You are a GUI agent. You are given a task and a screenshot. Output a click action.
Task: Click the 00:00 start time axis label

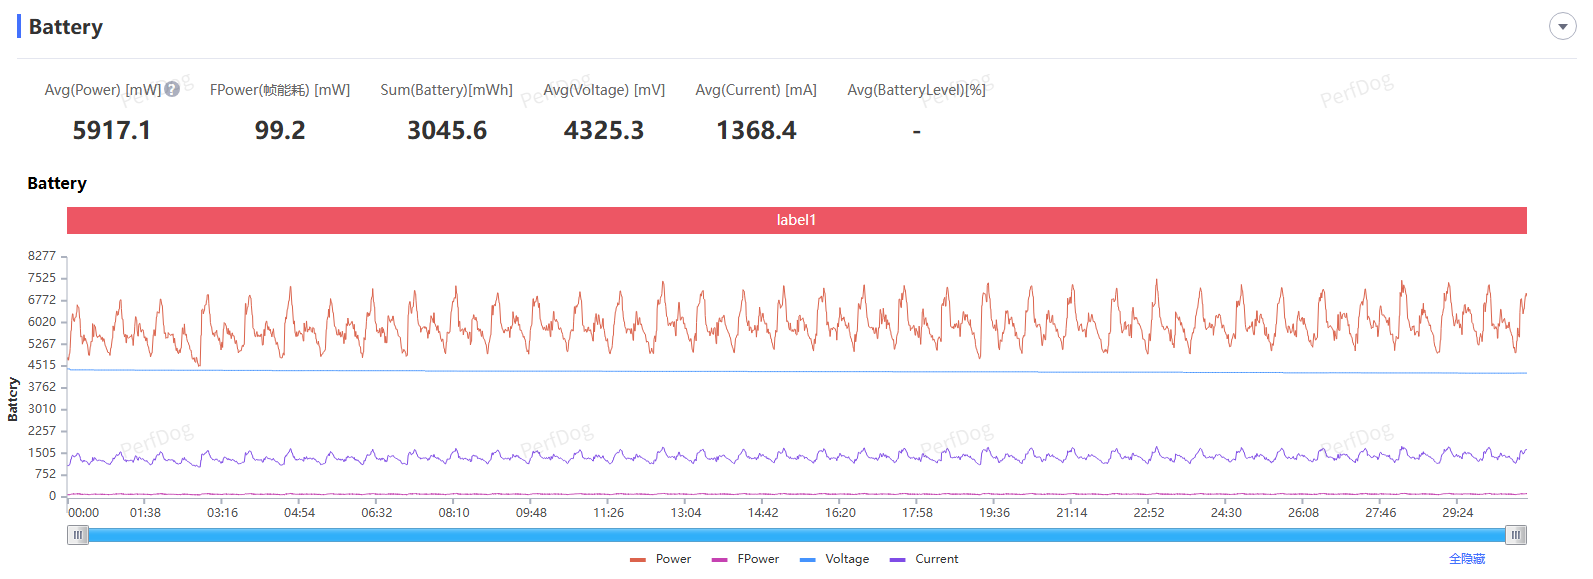tap(83, 513)
